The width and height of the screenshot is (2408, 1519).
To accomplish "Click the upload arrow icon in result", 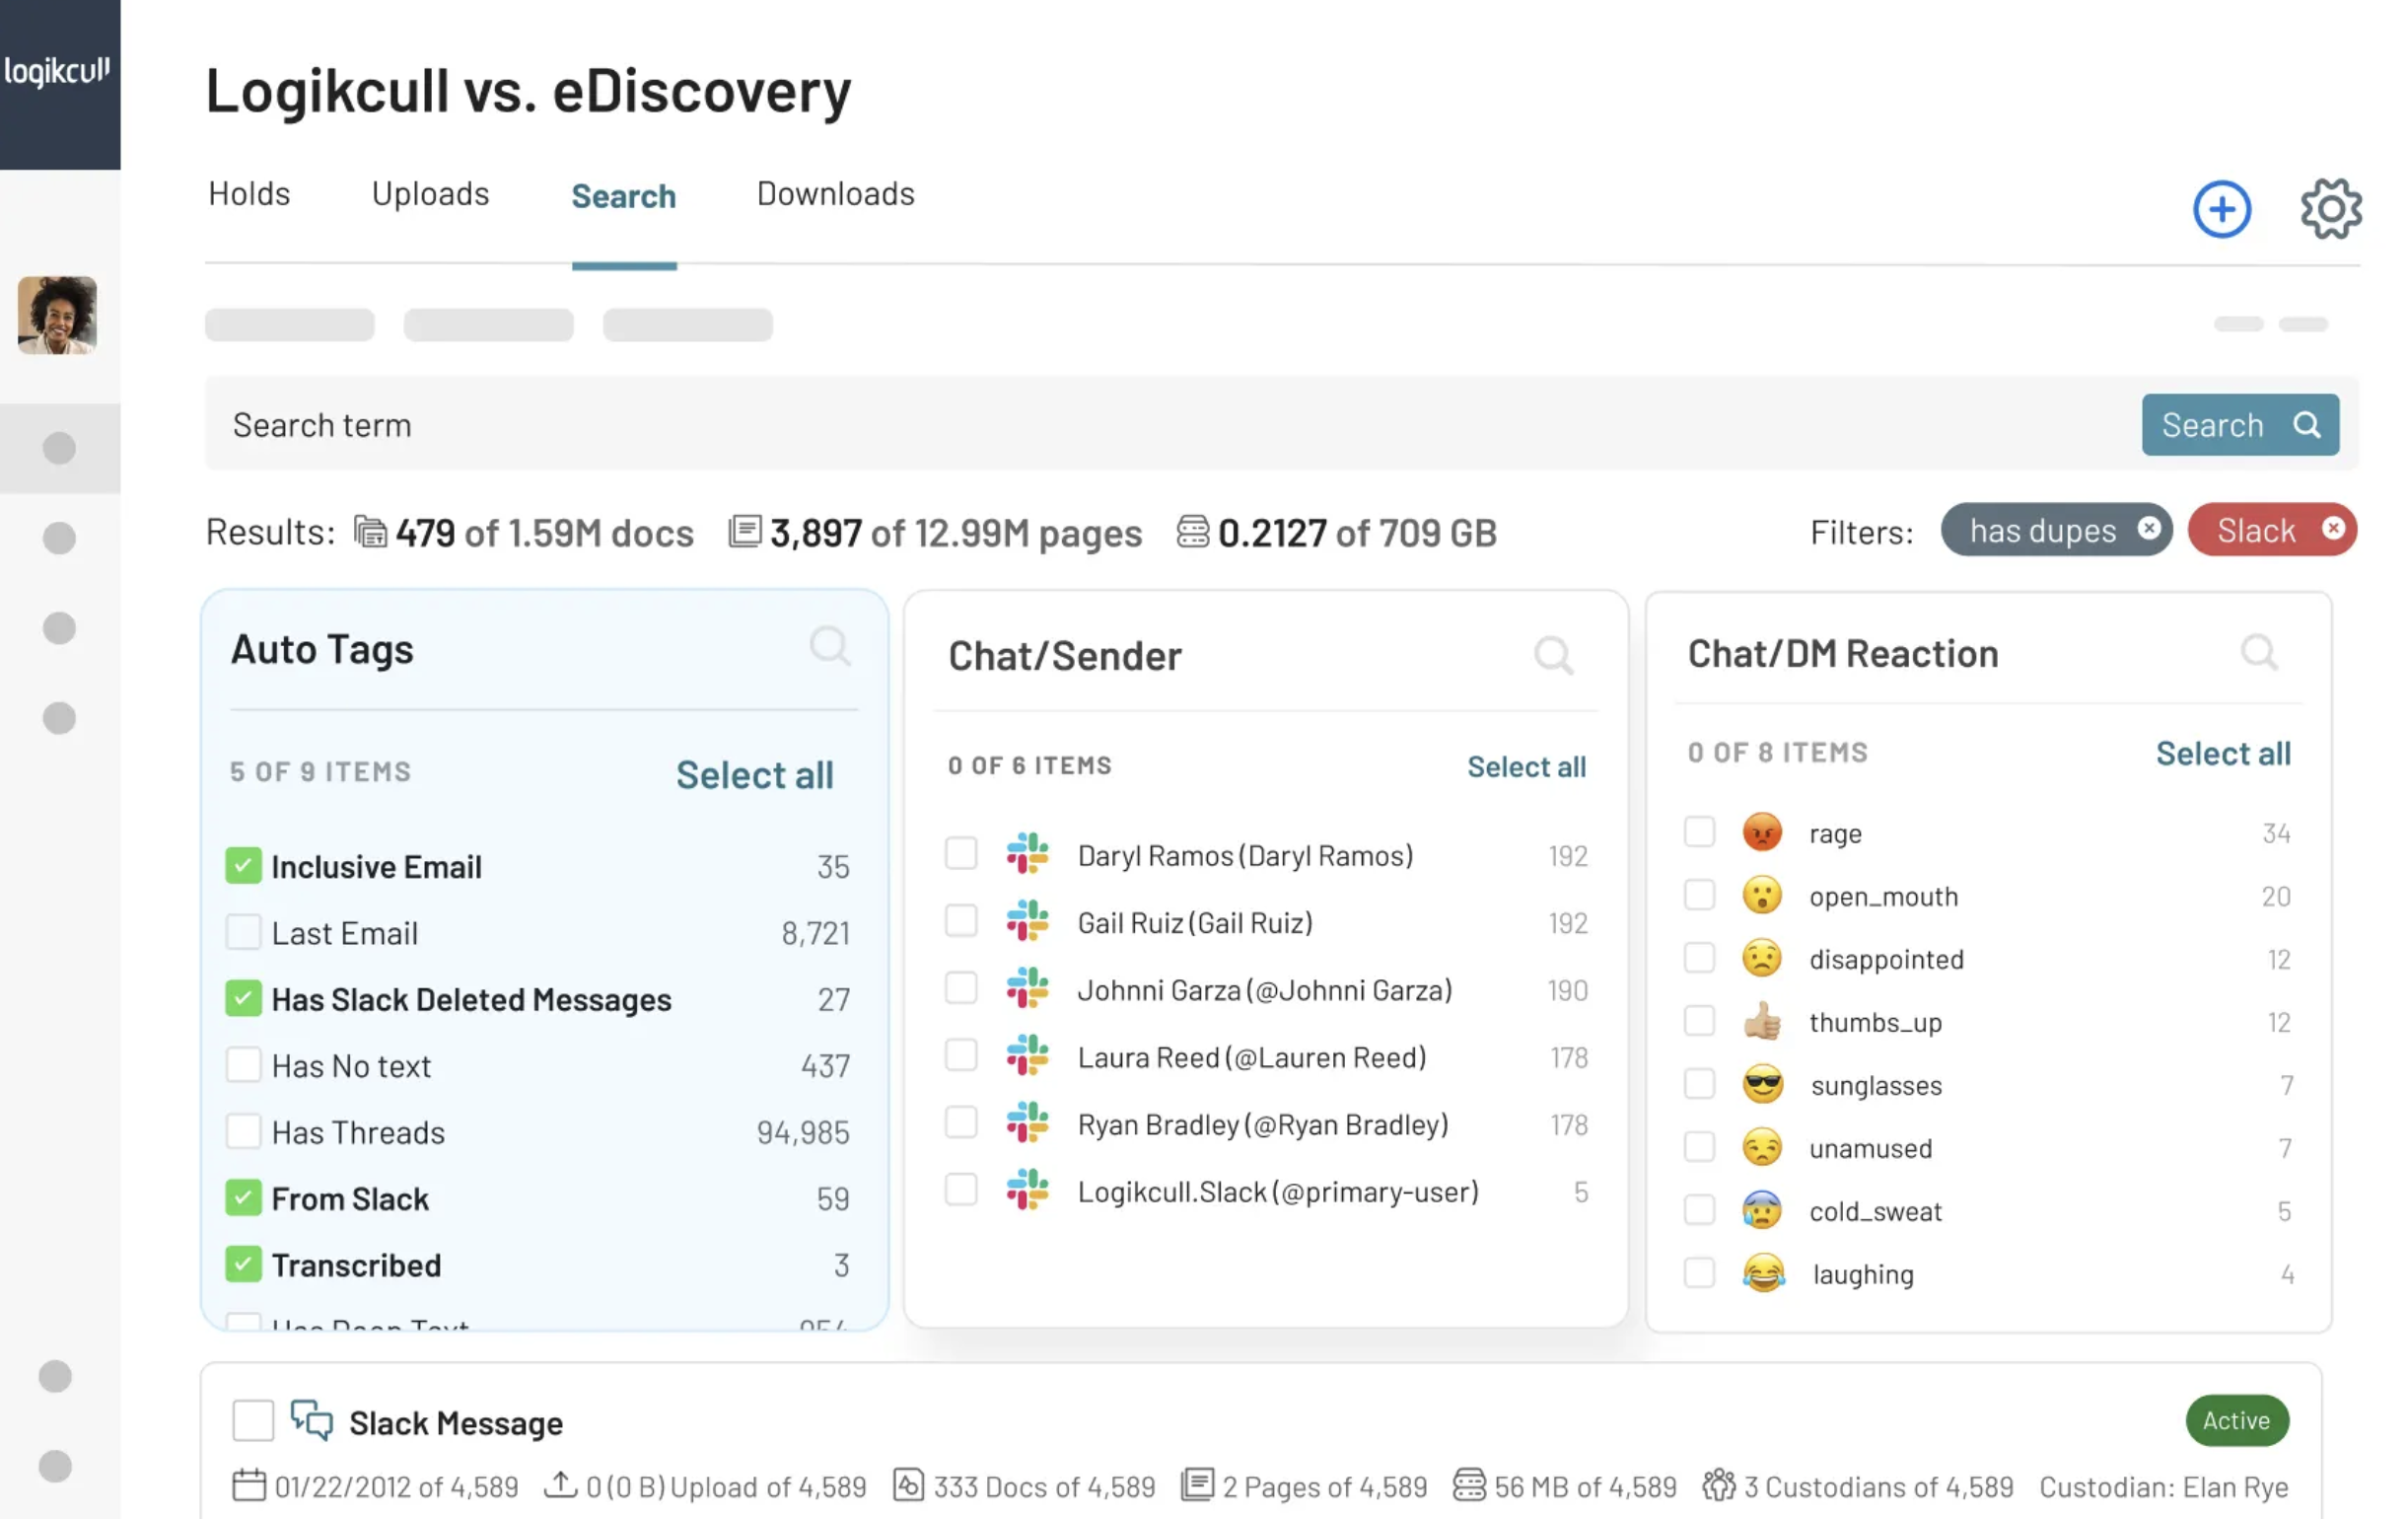I will pyautogui.click(x=560, y=1485).
